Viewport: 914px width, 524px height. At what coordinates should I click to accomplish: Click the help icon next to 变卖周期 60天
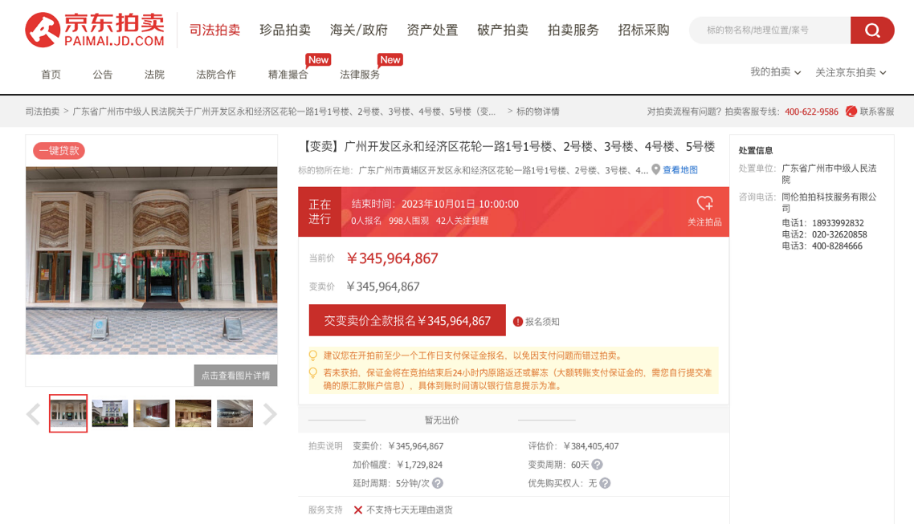click(x=597, y=465)
